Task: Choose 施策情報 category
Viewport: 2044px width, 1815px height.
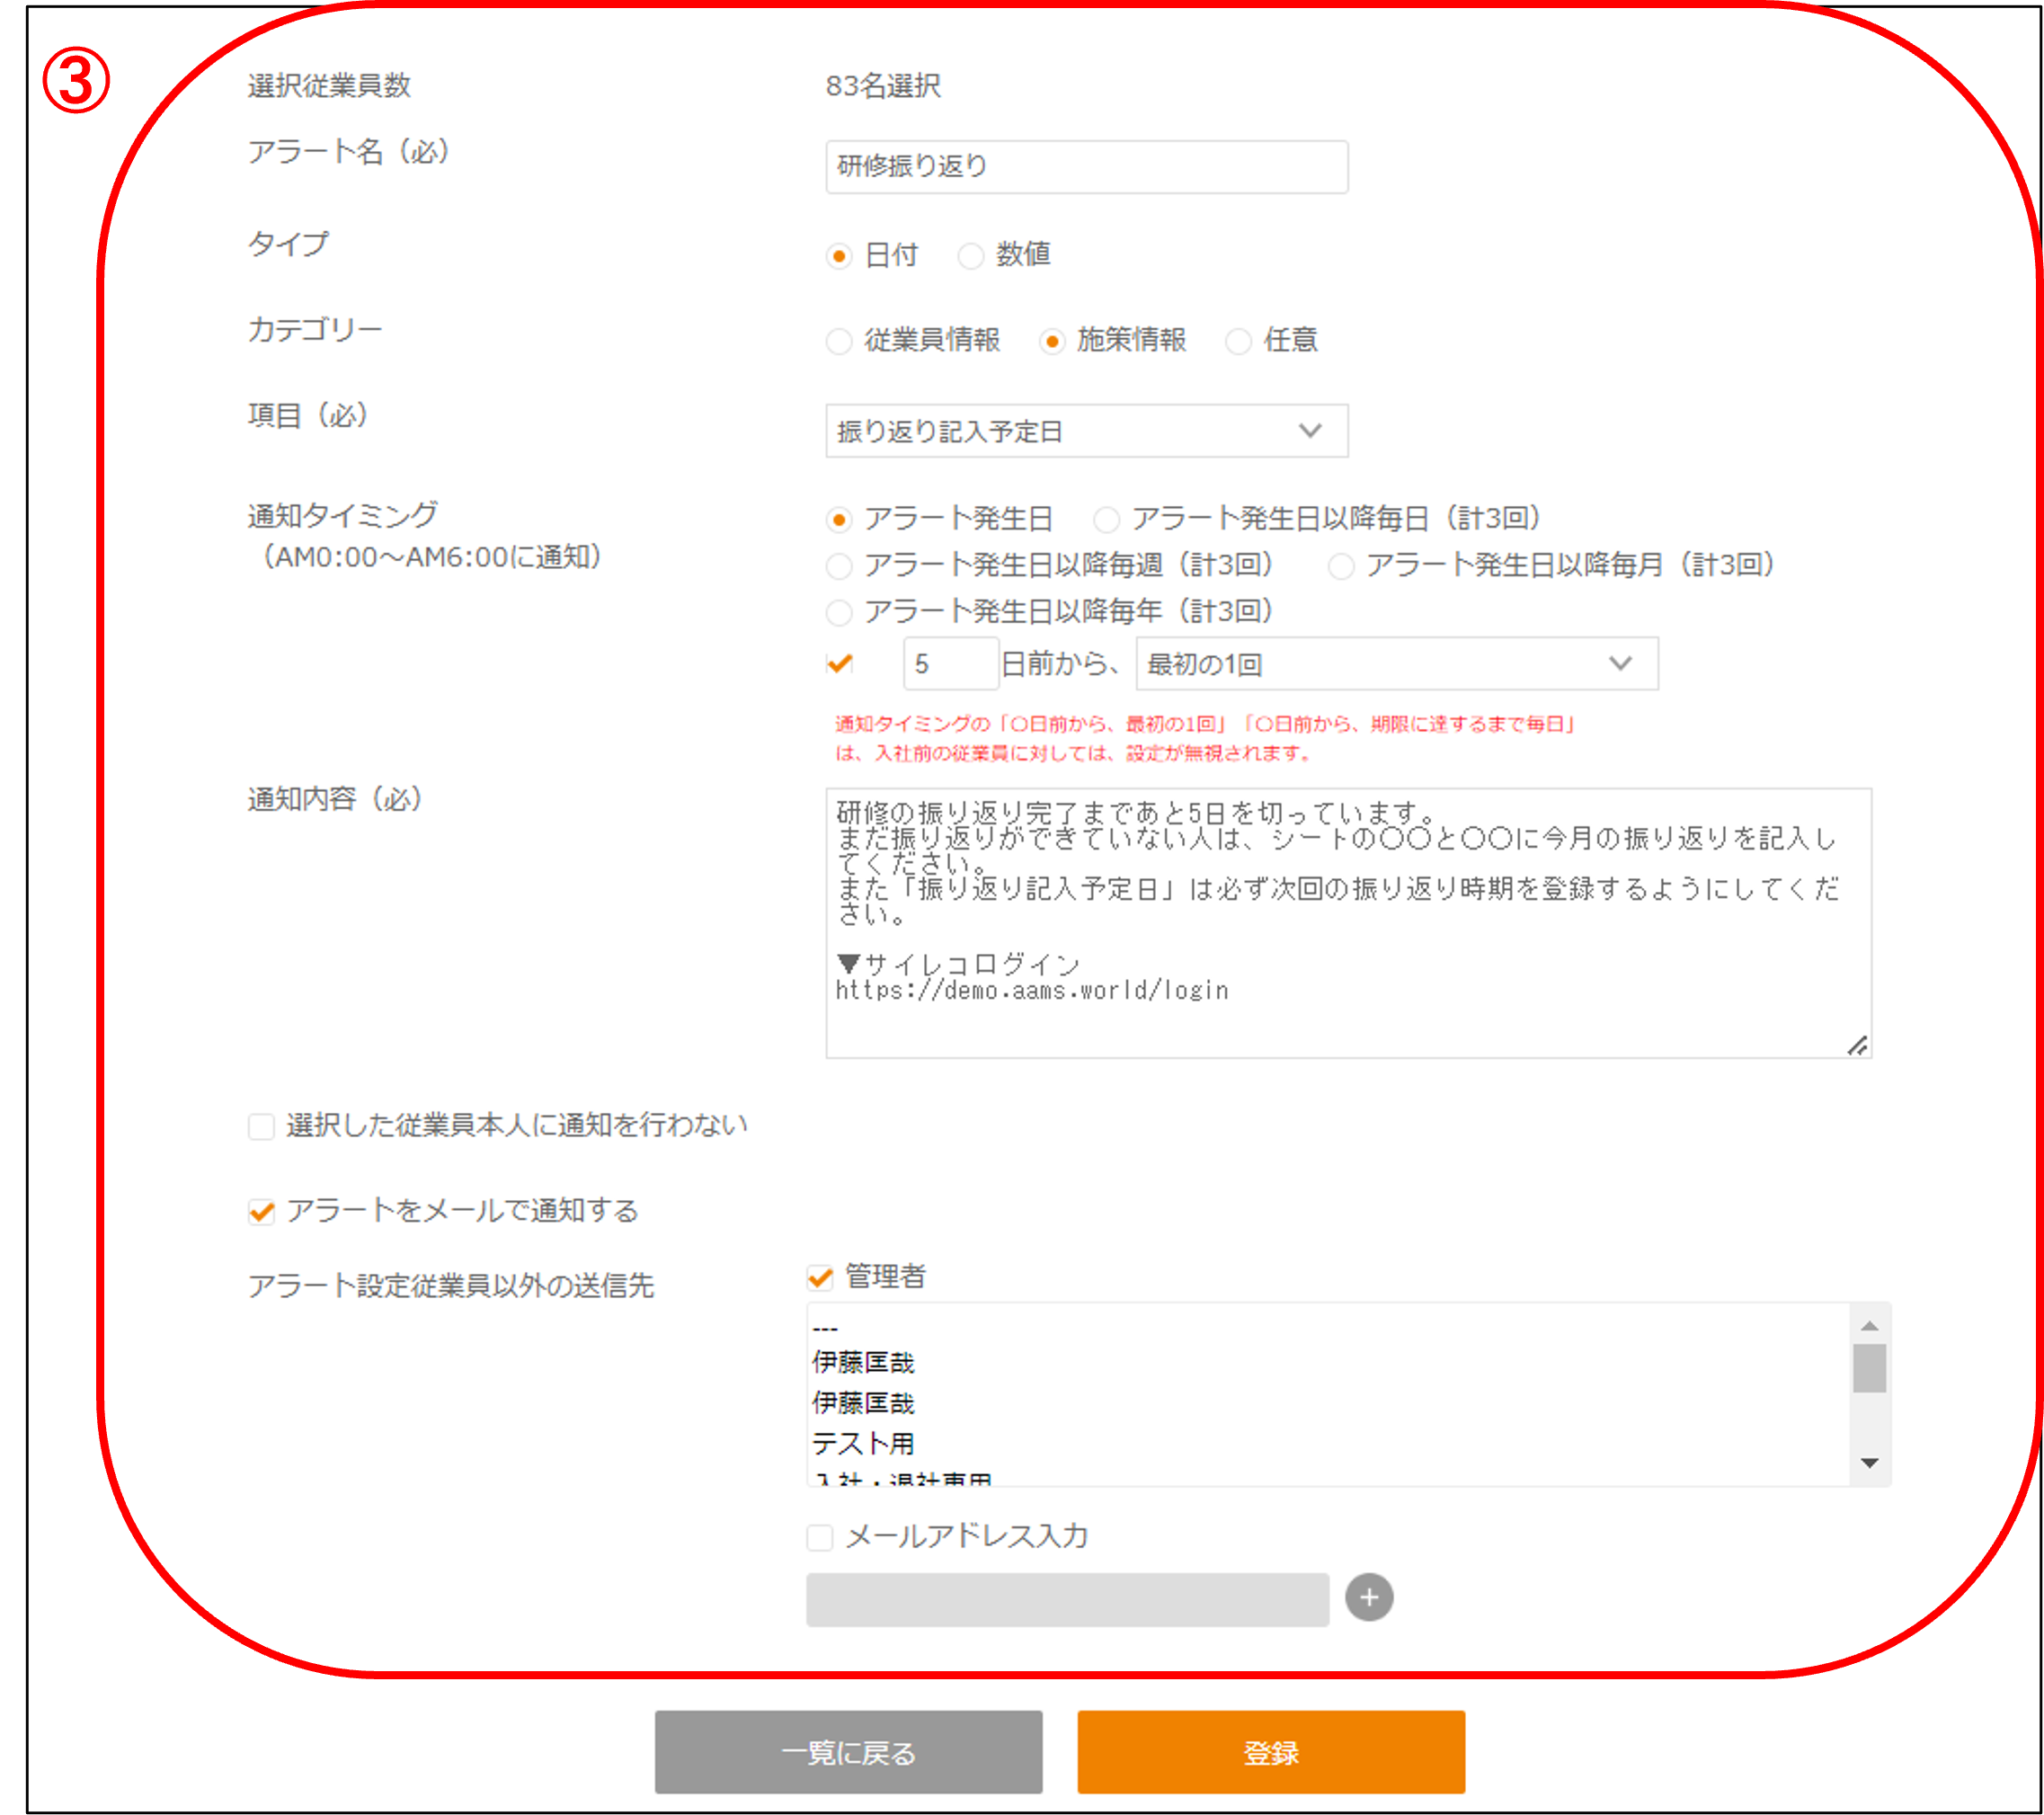Action: (1051, 342)
